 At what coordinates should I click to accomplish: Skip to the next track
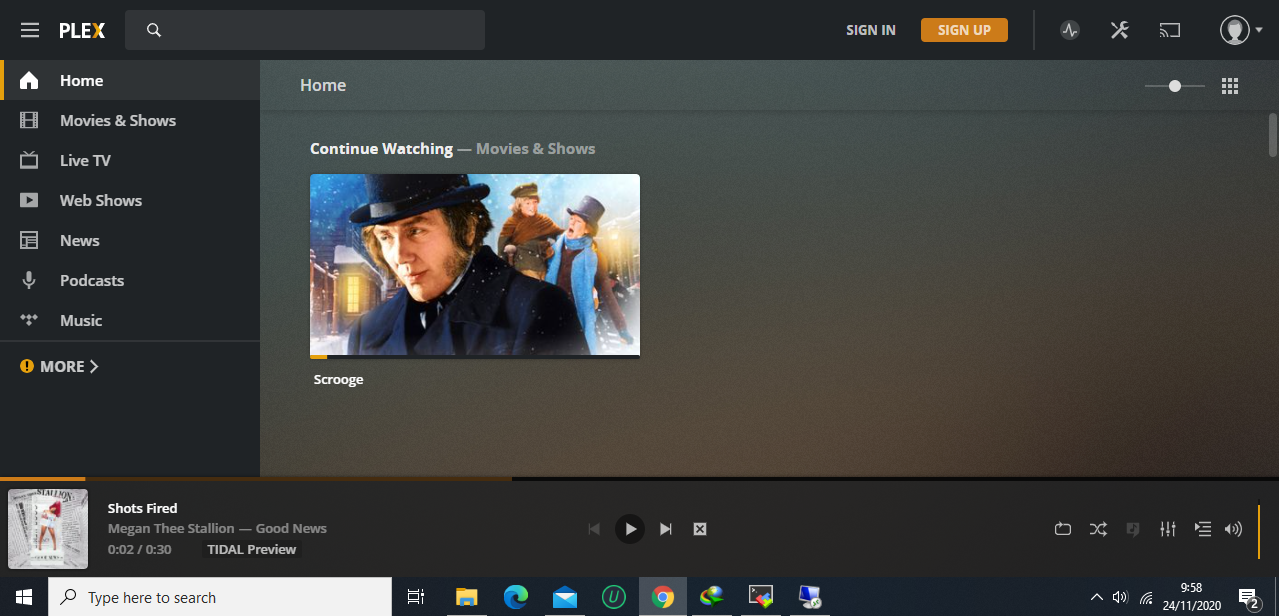tap(666, 529)
